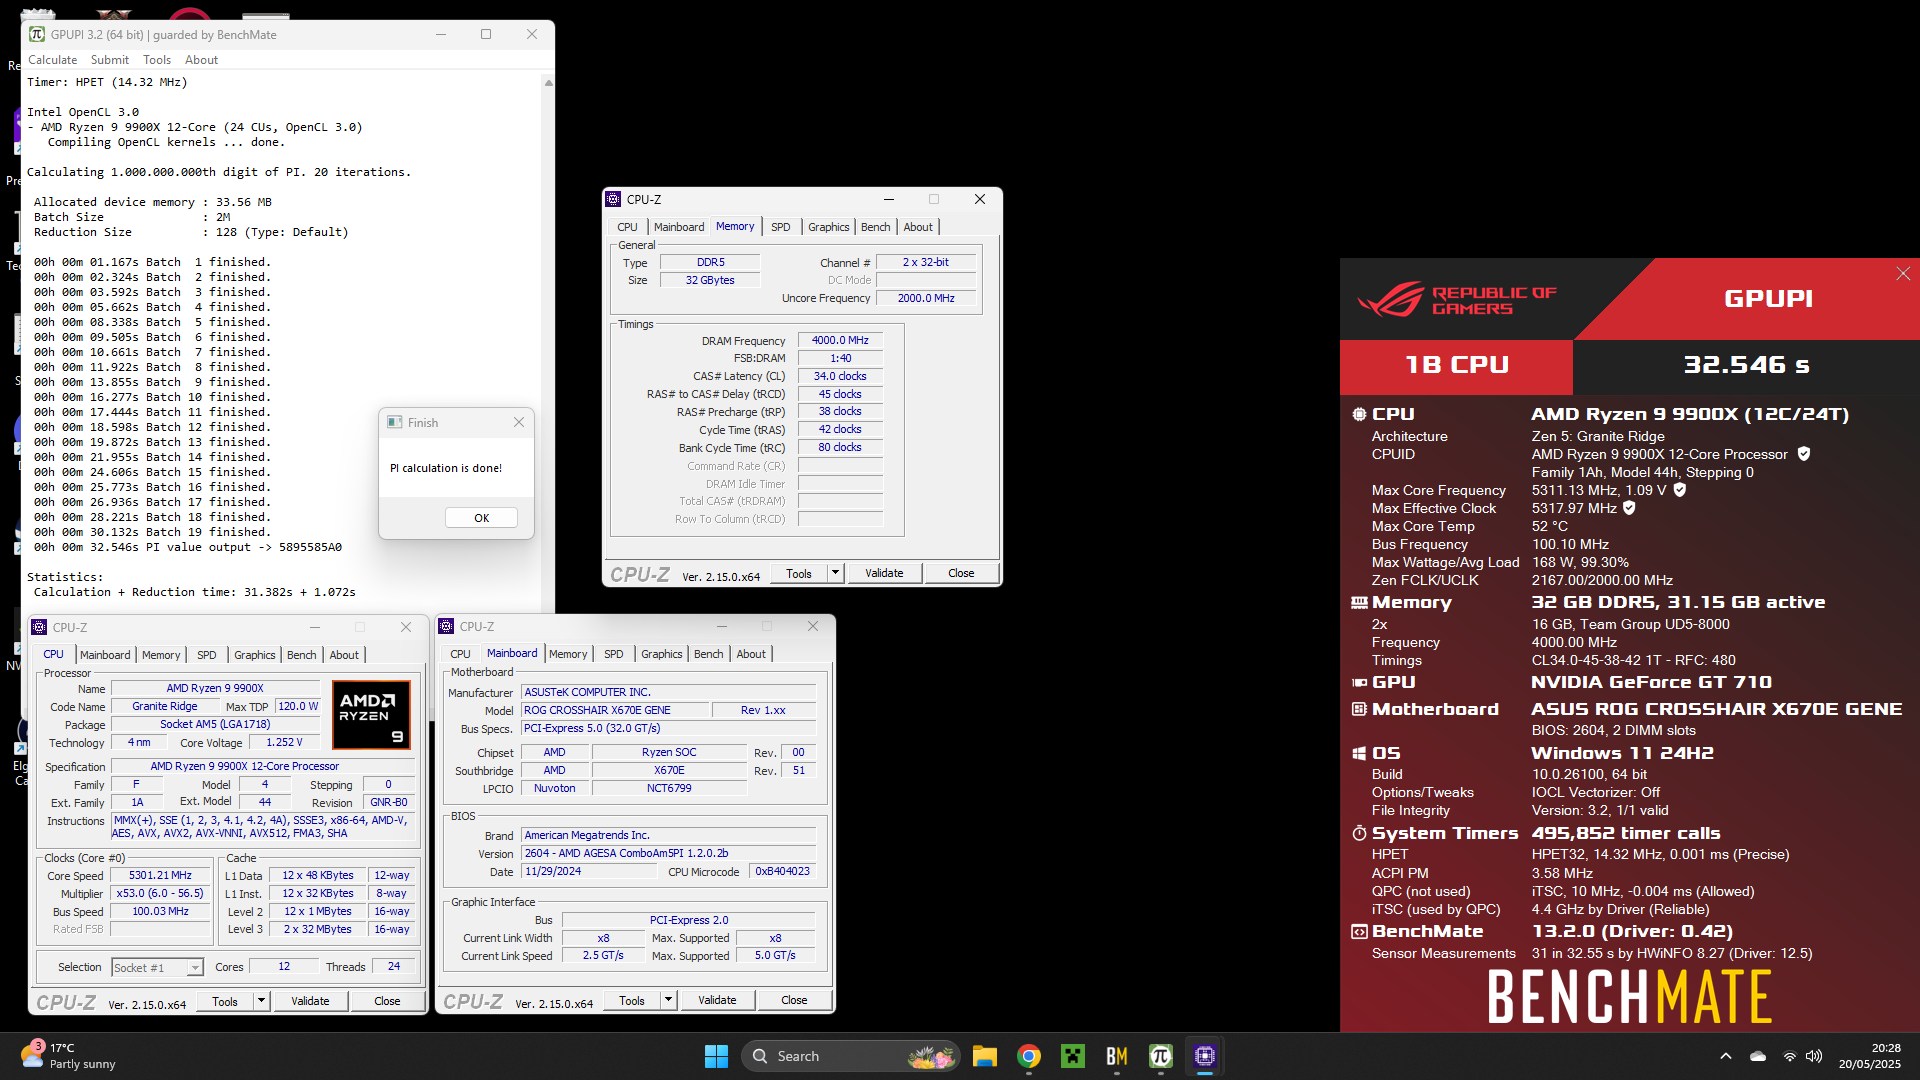Screen dimensions: 1920x1080
Task: Open Bench tab in CPU-Z Memory window
Action: tap(875, 227)
